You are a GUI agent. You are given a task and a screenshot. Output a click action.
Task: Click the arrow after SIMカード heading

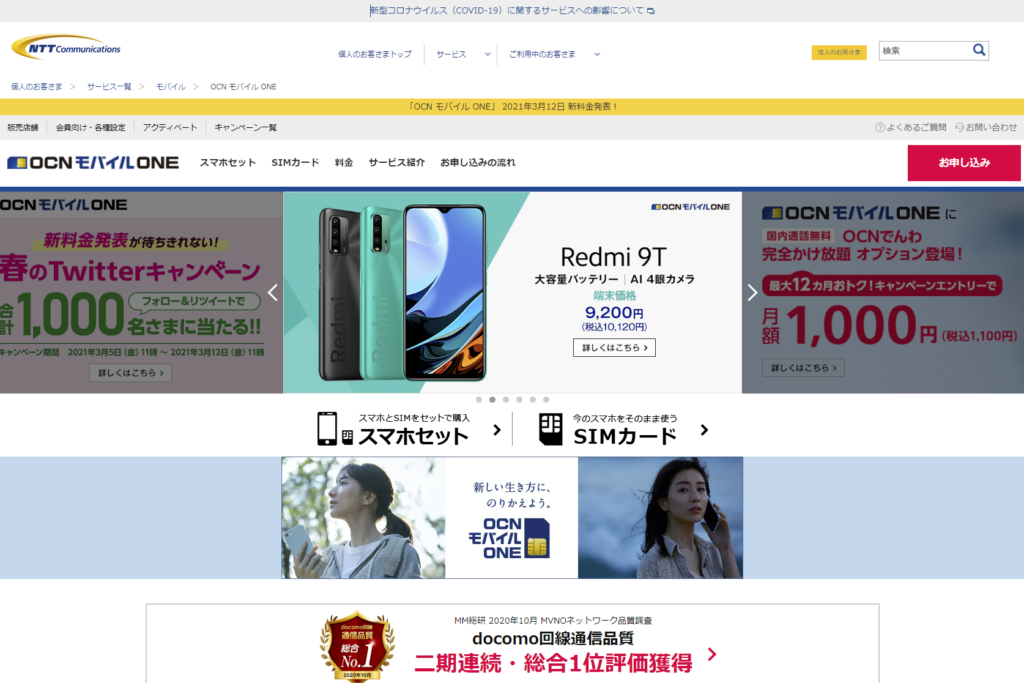(x=704, y=430)
